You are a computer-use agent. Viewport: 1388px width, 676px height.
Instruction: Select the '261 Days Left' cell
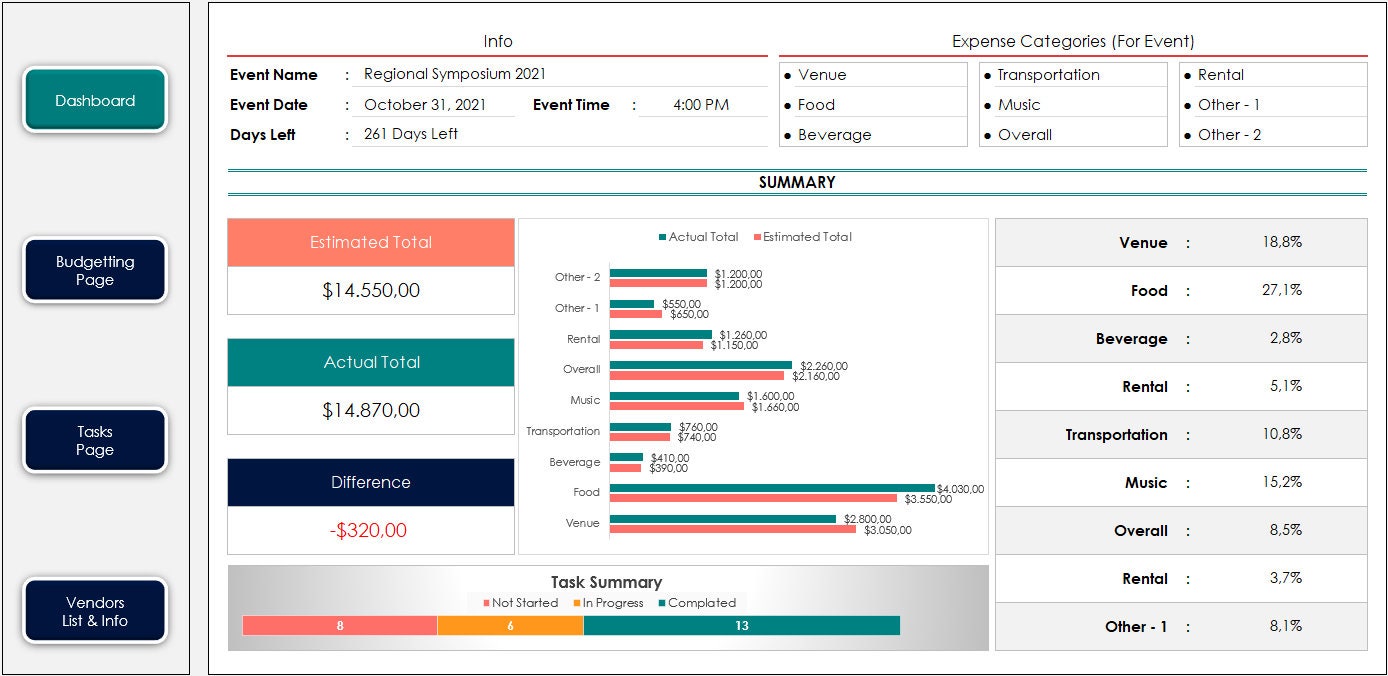pyautogui.click(x=560, y=134)
